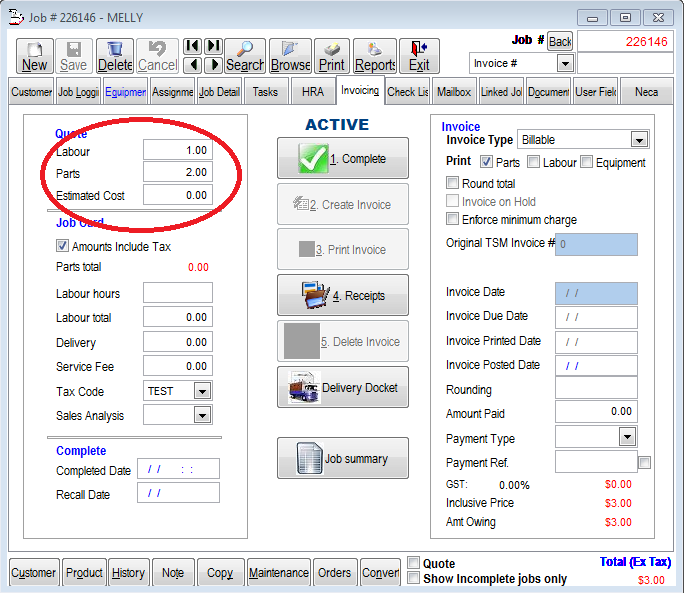Screen dimensions: 684x593
Task: Expand the Payment Type dropdown
Action: [627, 437]
